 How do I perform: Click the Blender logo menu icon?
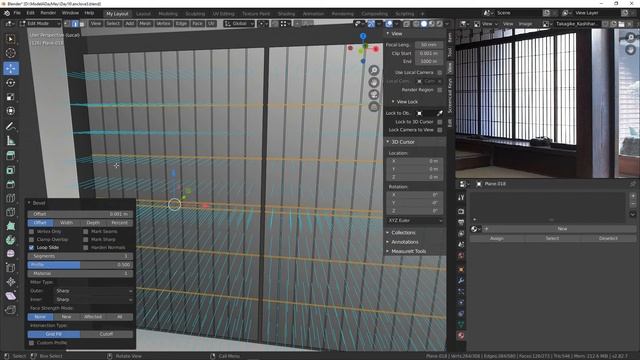(7, 13)
